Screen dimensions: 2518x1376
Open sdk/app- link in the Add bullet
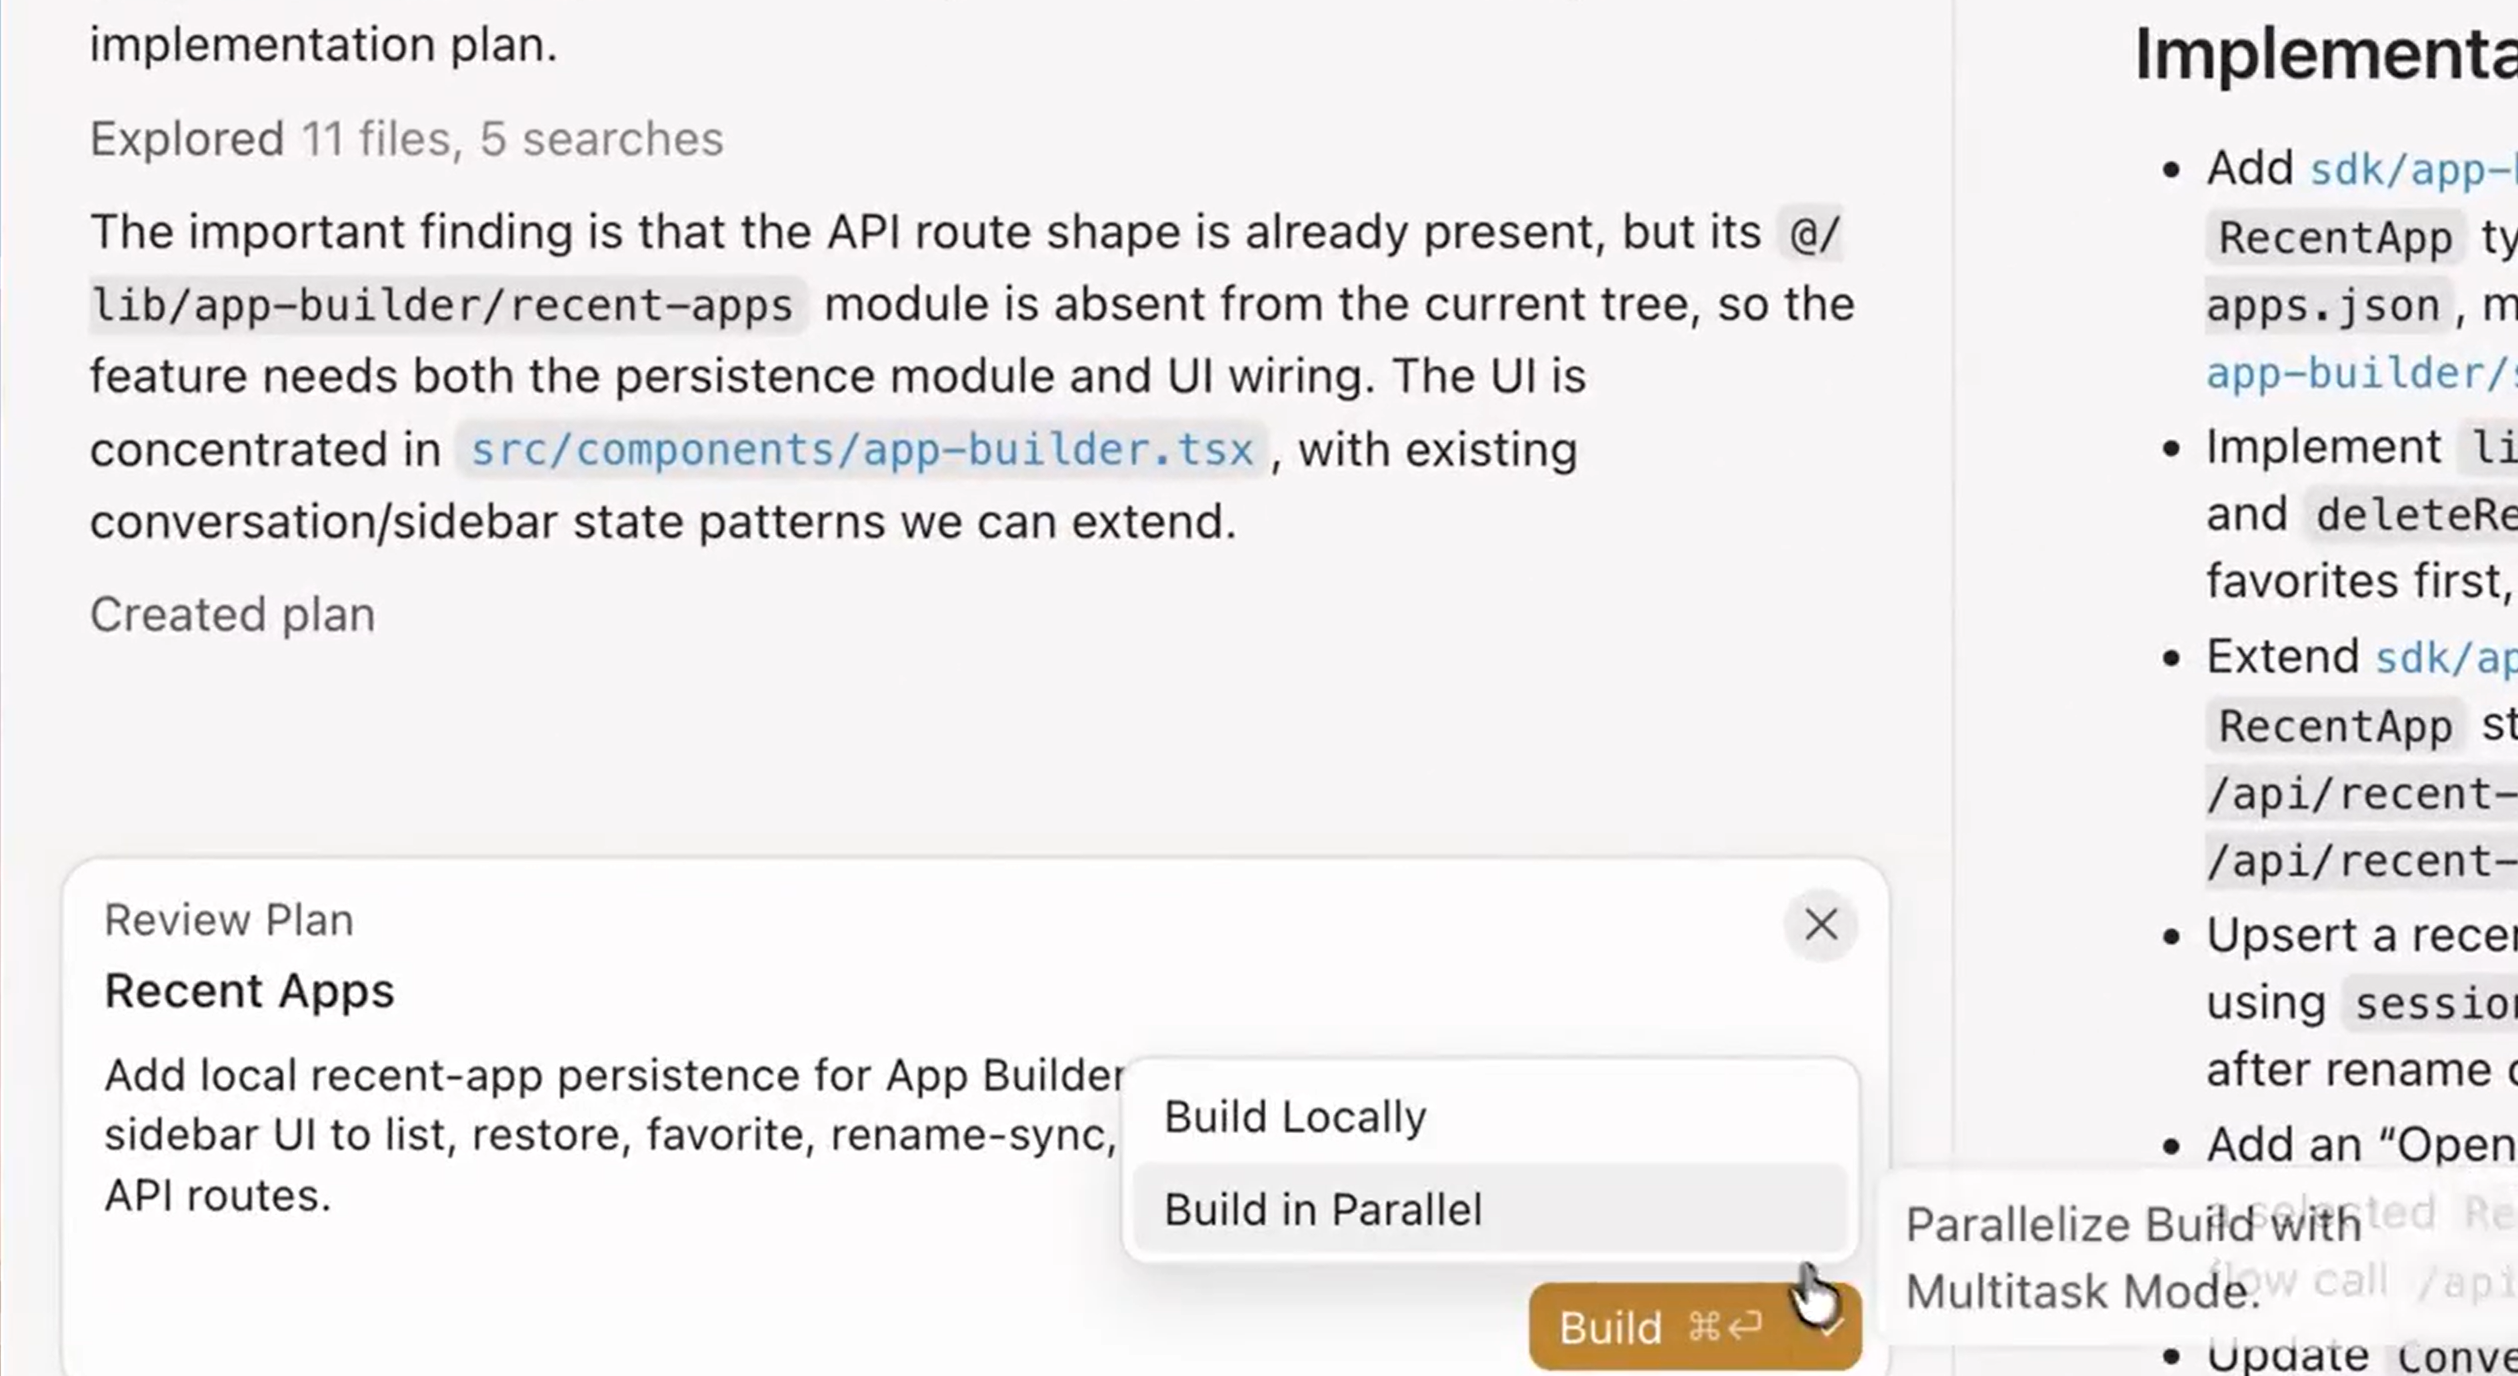[2412, 170]
